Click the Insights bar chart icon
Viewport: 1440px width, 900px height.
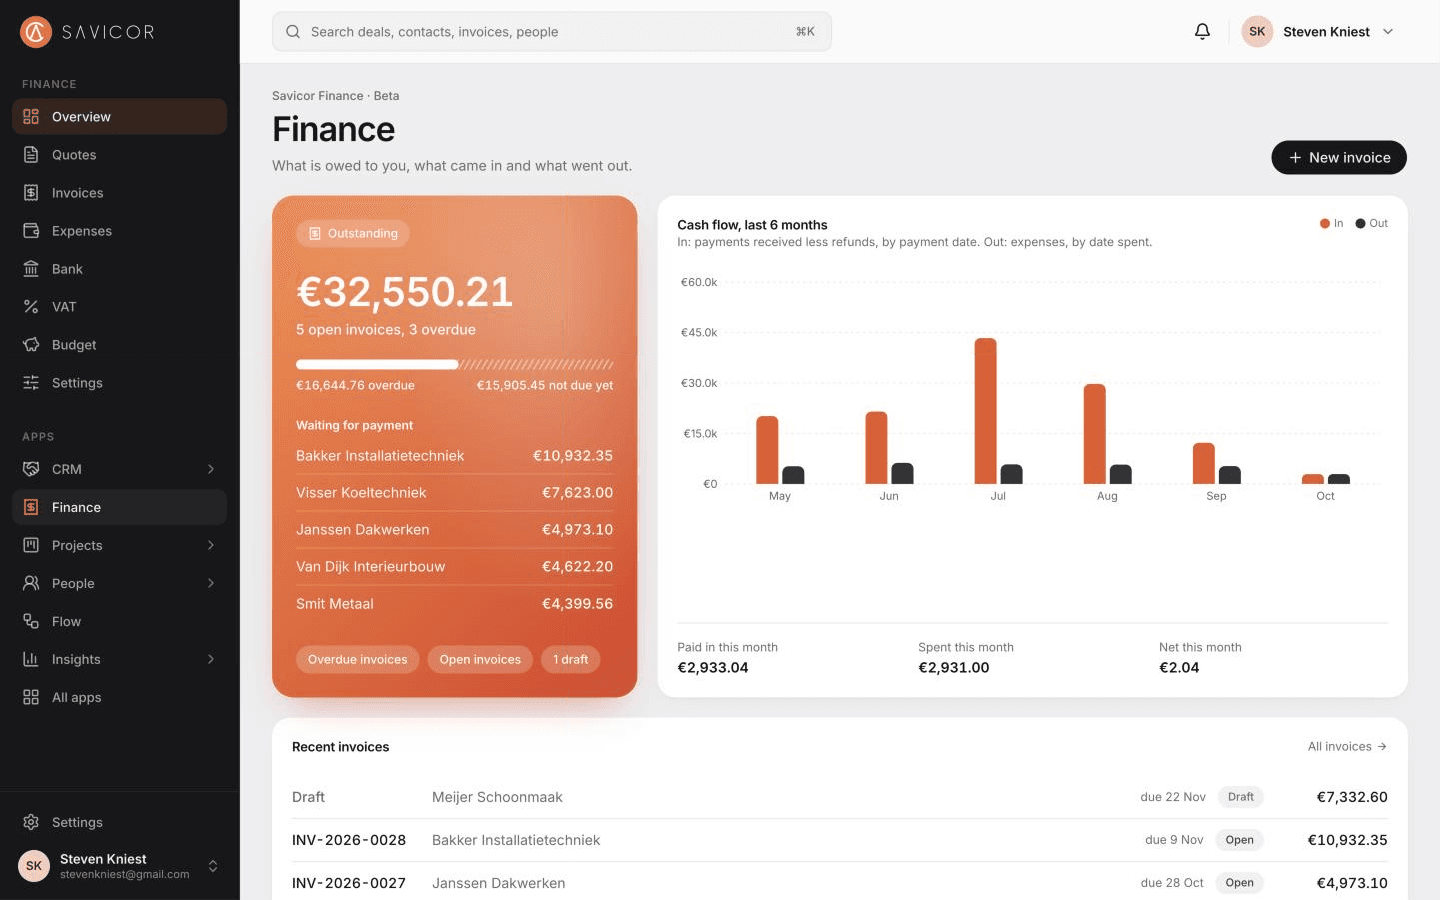point(31,659)
